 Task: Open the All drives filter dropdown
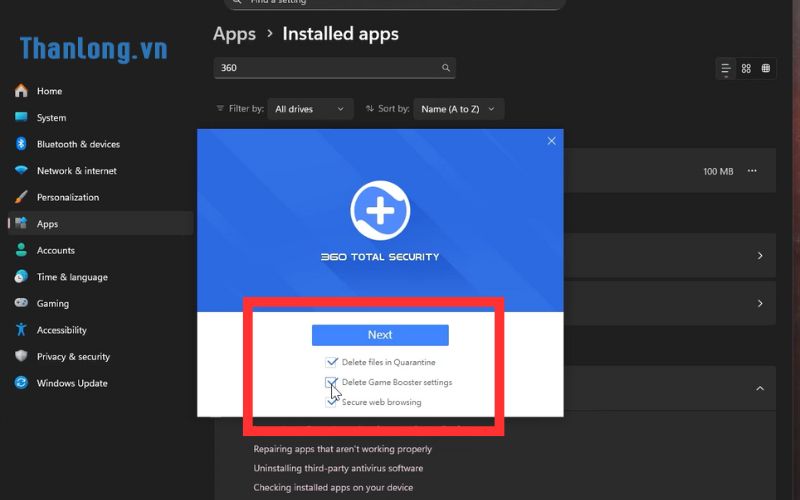click(x=310, y=109)
